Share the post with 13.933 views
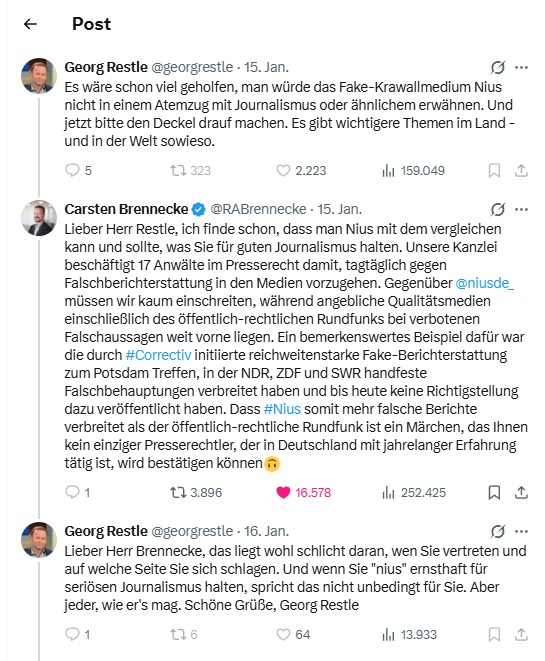The image size is (545, 661). [x=521, y=634]
